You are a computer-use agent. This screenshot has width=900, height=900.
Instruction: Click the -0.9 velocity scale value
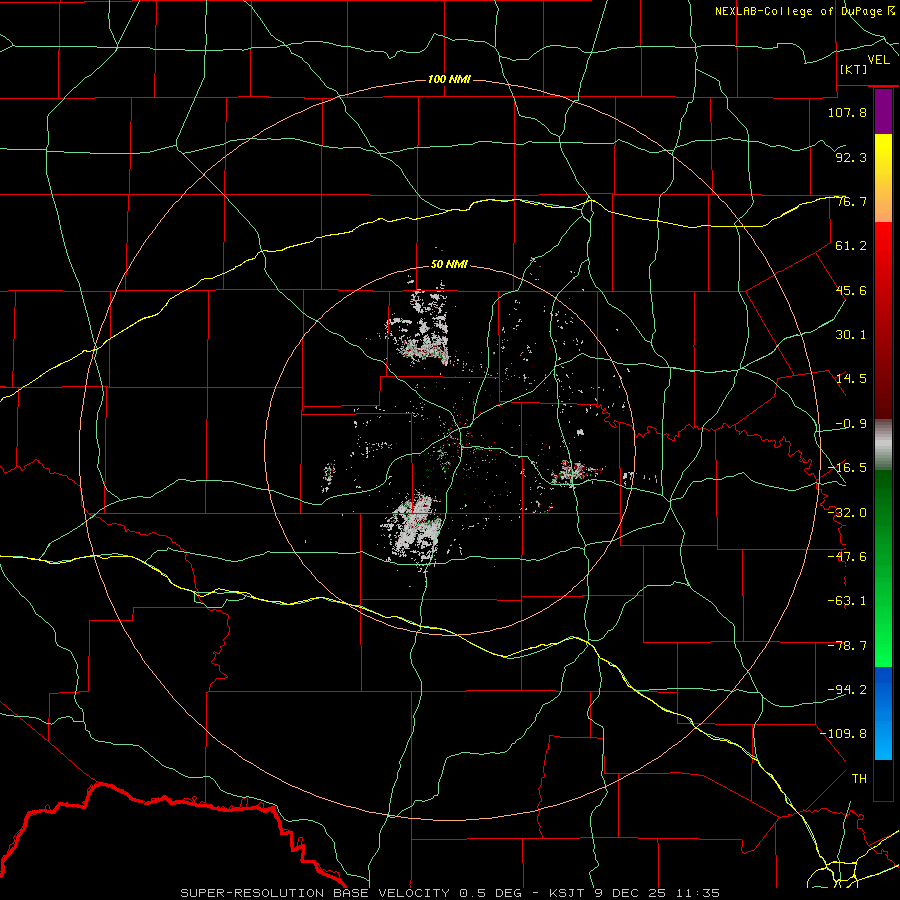851,424
